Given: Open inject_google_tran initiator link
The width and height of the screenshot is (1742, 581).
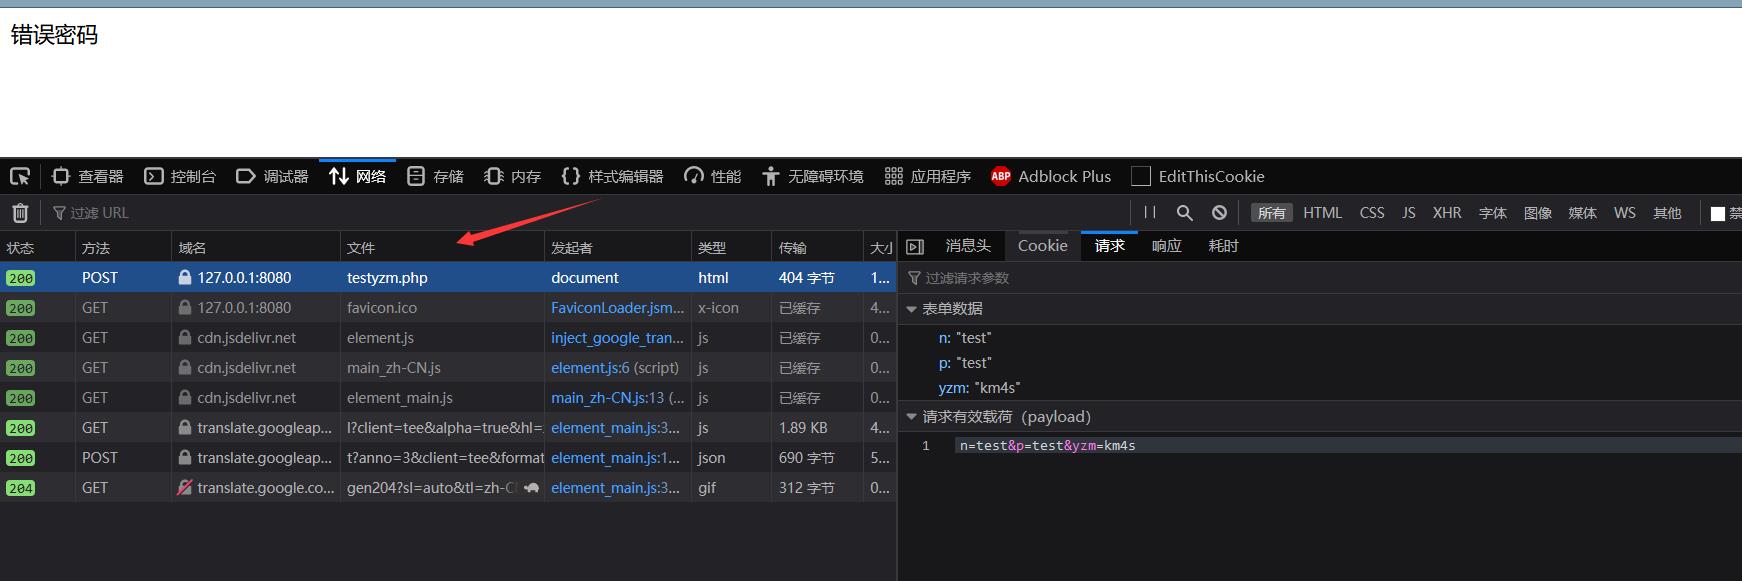Looking at the screenshot, I should [x=617, y=338].
